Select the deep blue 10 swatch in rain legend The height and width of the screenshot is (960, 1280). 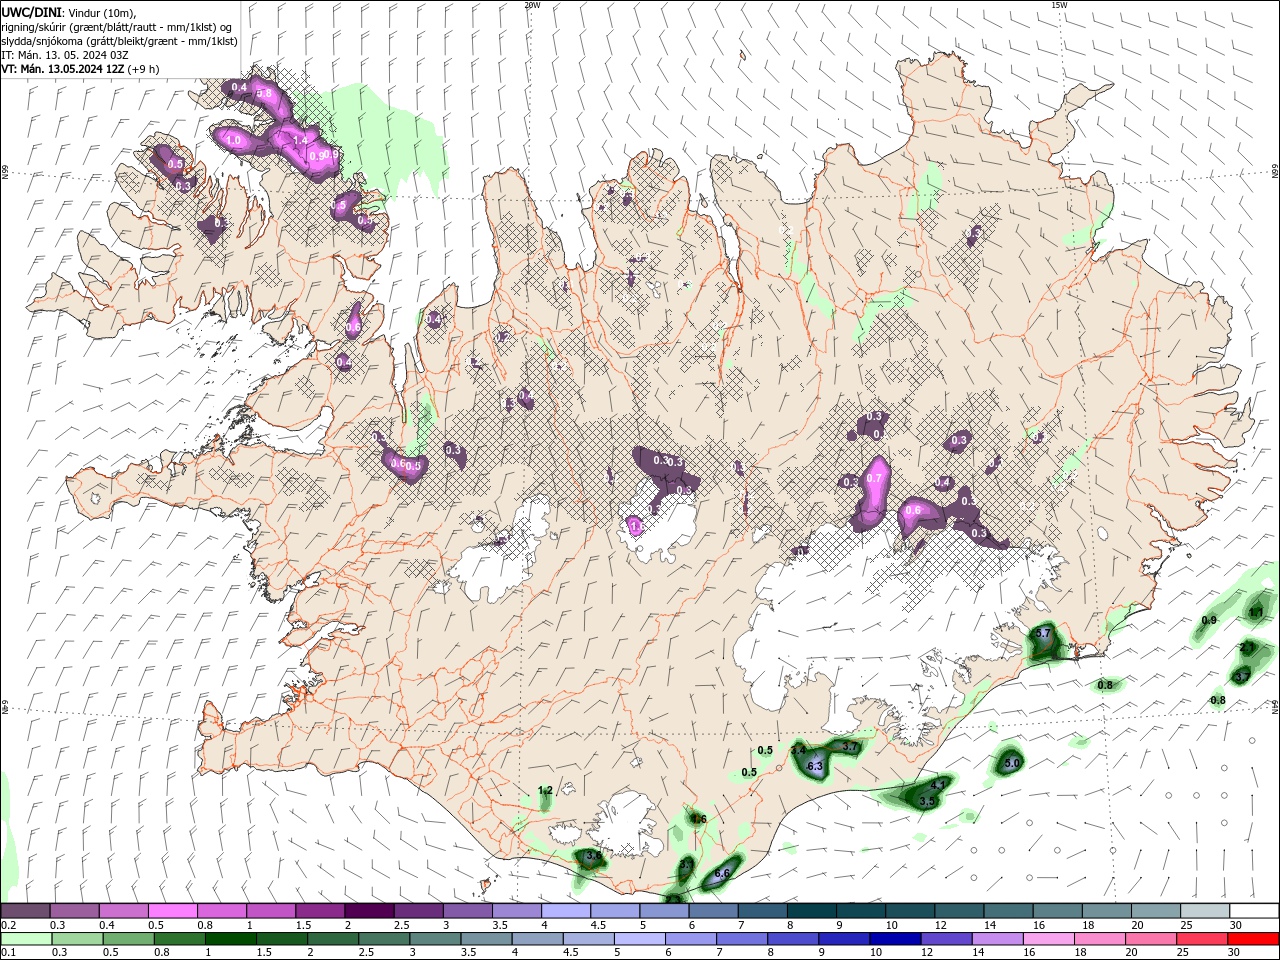click(895, 939)
